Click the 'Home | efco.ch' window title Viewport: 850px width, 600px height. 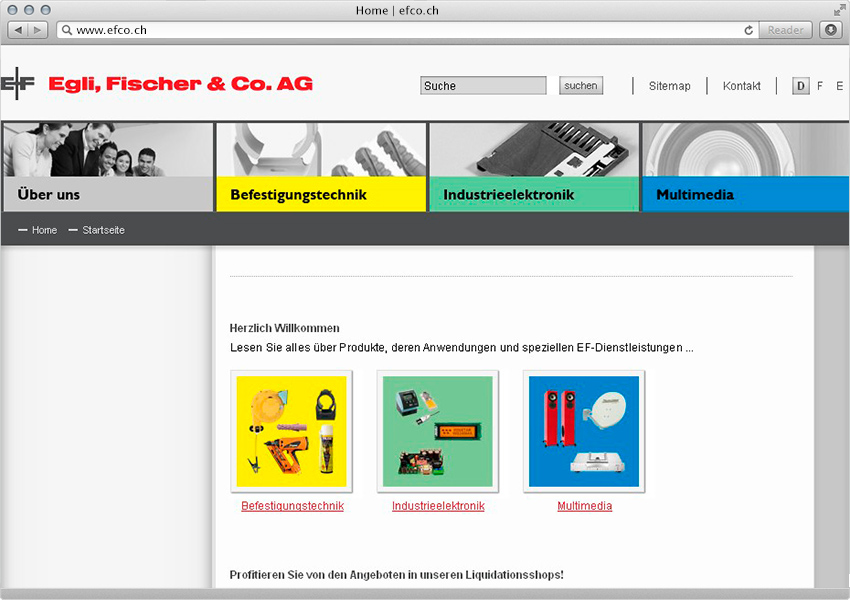397,10
